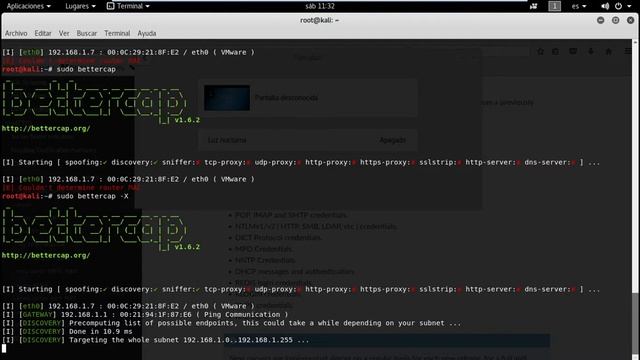
Task: Click the volume speaker icon
Action: [605, 6]
